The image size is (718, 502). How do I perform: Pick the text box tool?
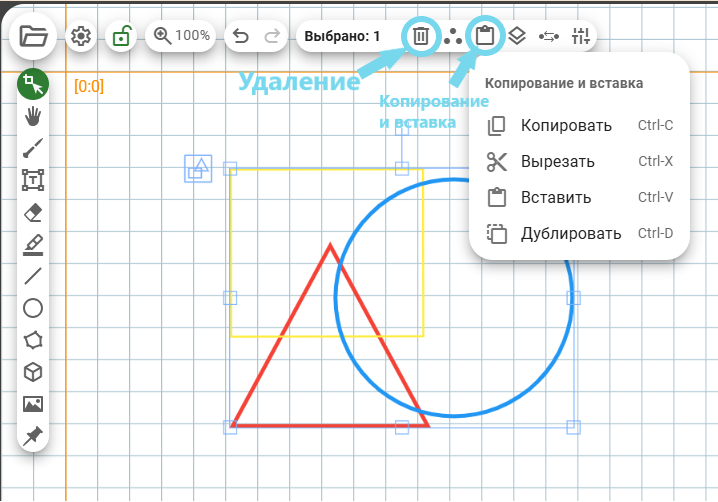(x=33, y=180)
